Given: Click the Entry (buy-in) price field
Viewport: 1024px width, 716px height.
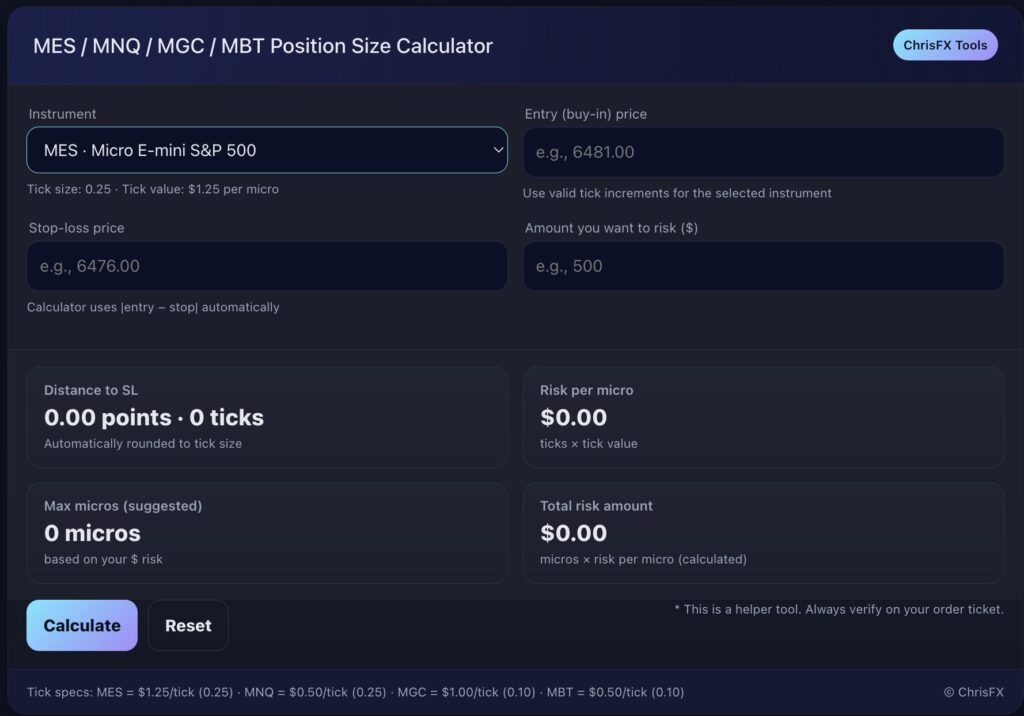Looking at the screenshot, I should point(764,151).
